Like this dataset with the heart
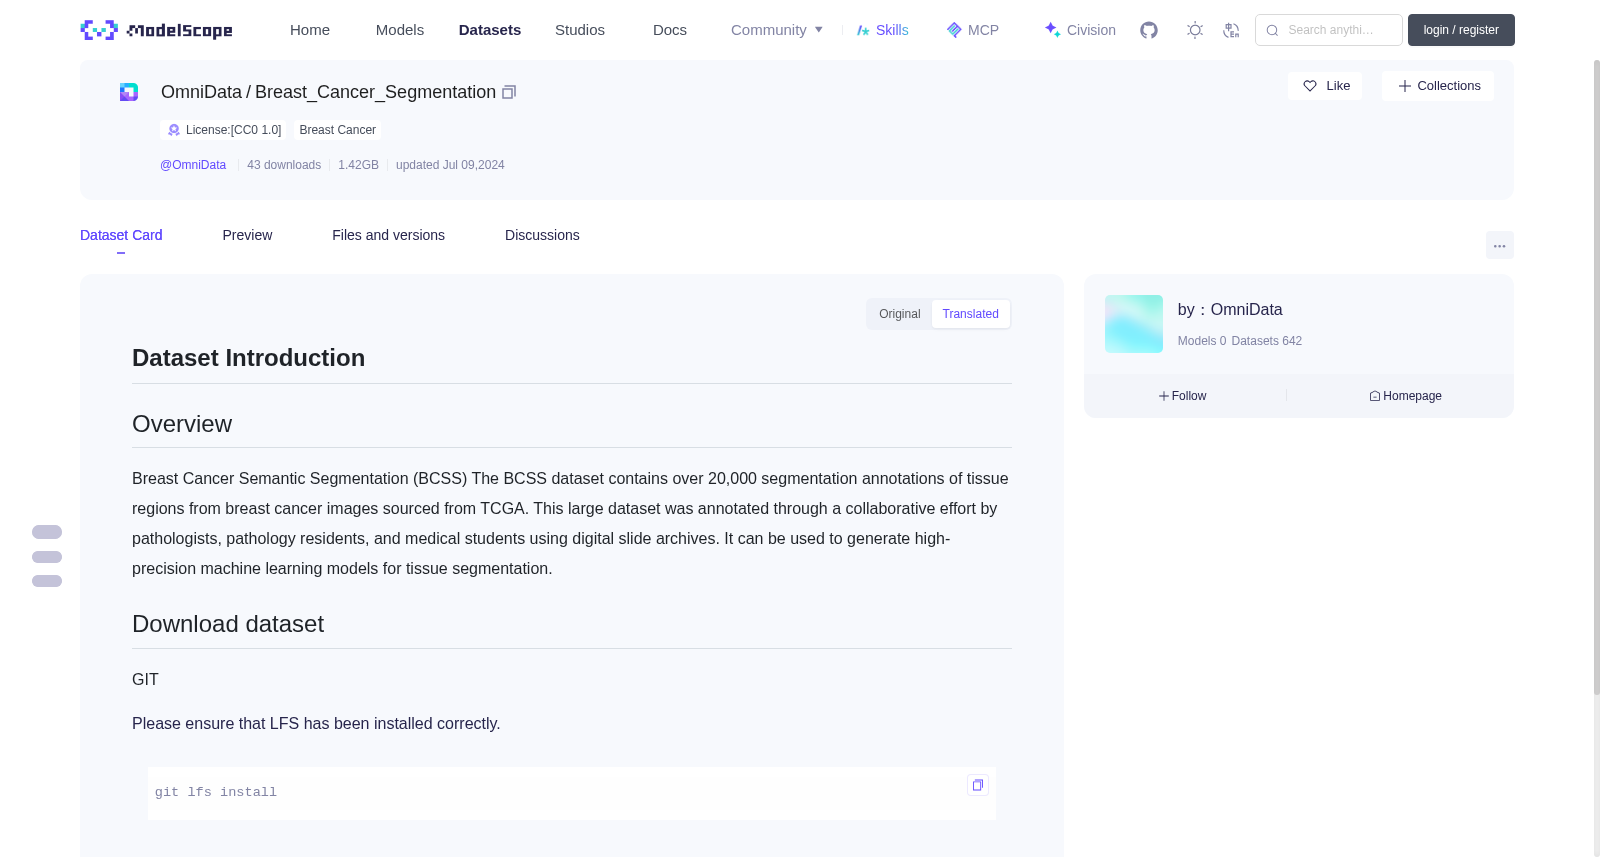This screenshot has height=857, width=1600. coord(1325,86)
